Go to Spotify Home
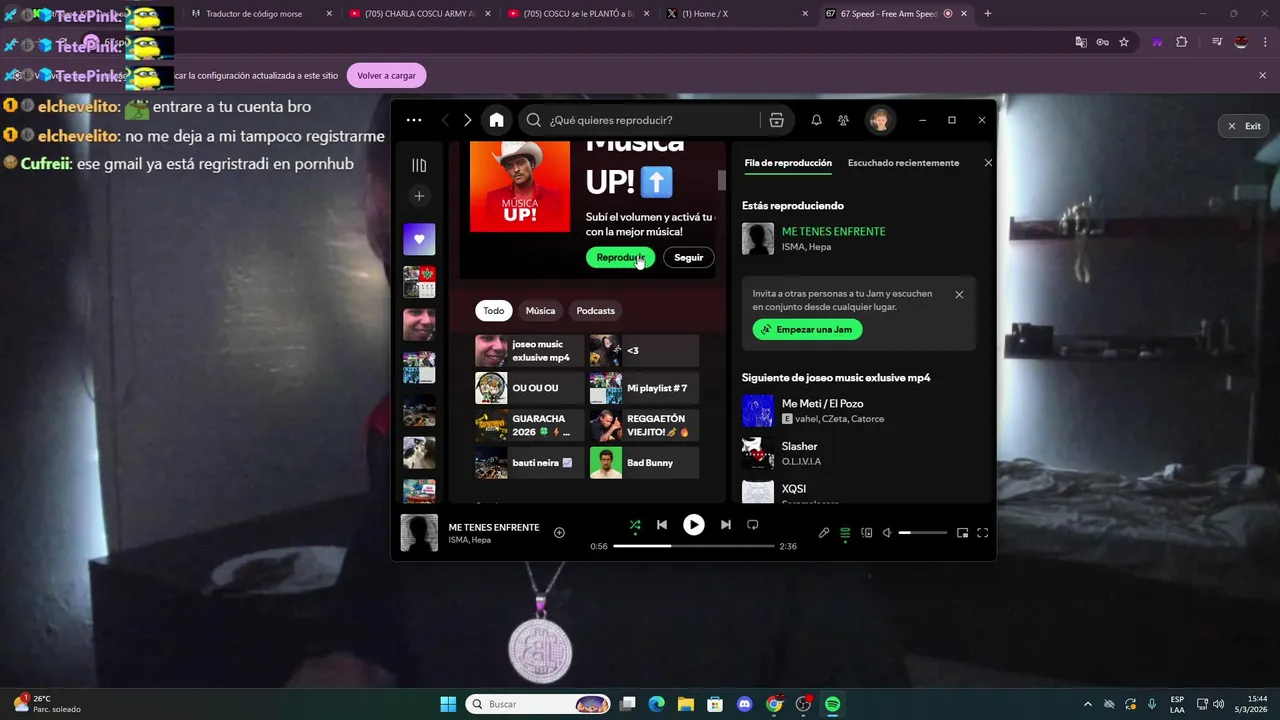This screenshot has height=720, width=1280. click(496, 120)
